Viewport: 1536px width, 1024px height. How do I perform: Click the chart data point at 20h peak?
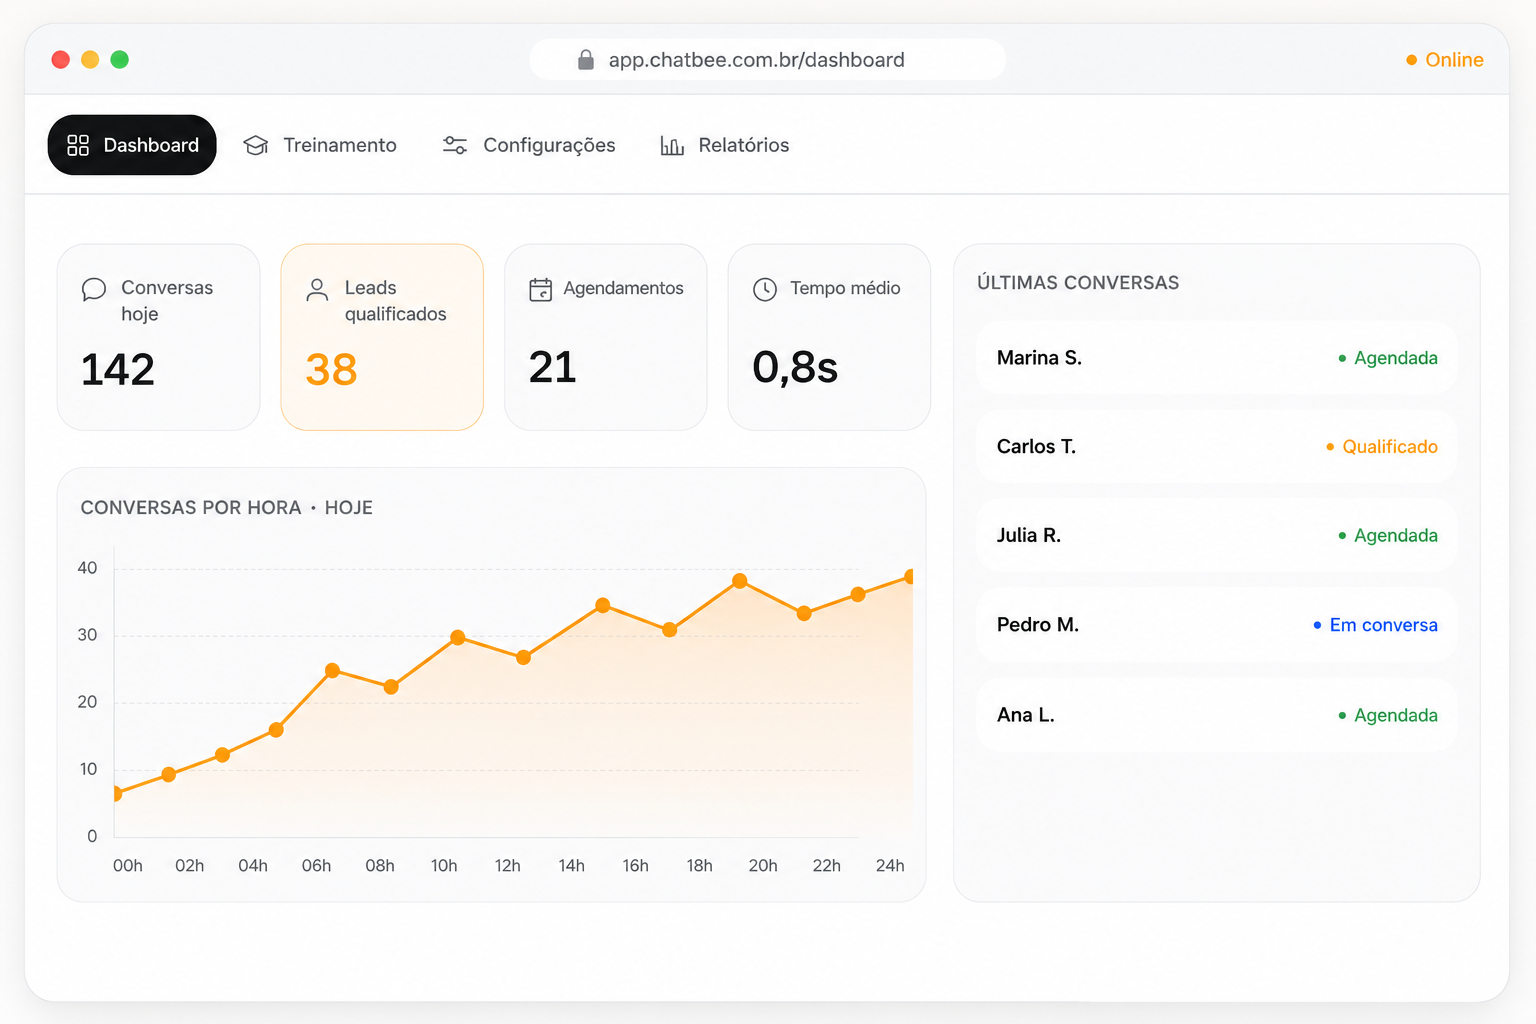pyautogui.click(x=740, y=581)
